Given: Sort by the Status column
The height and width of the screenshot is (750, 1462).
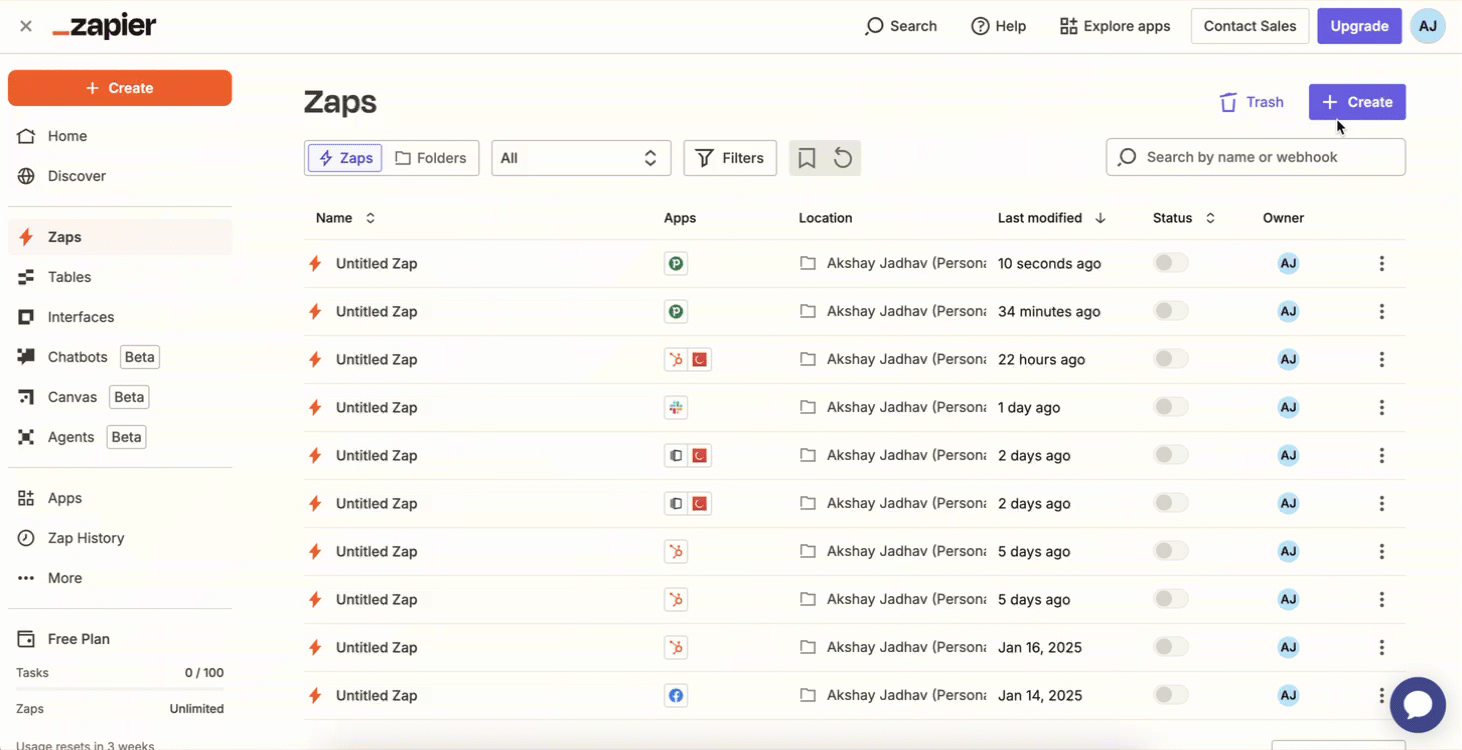Looking at the screenshot, I should (1184, 218).
